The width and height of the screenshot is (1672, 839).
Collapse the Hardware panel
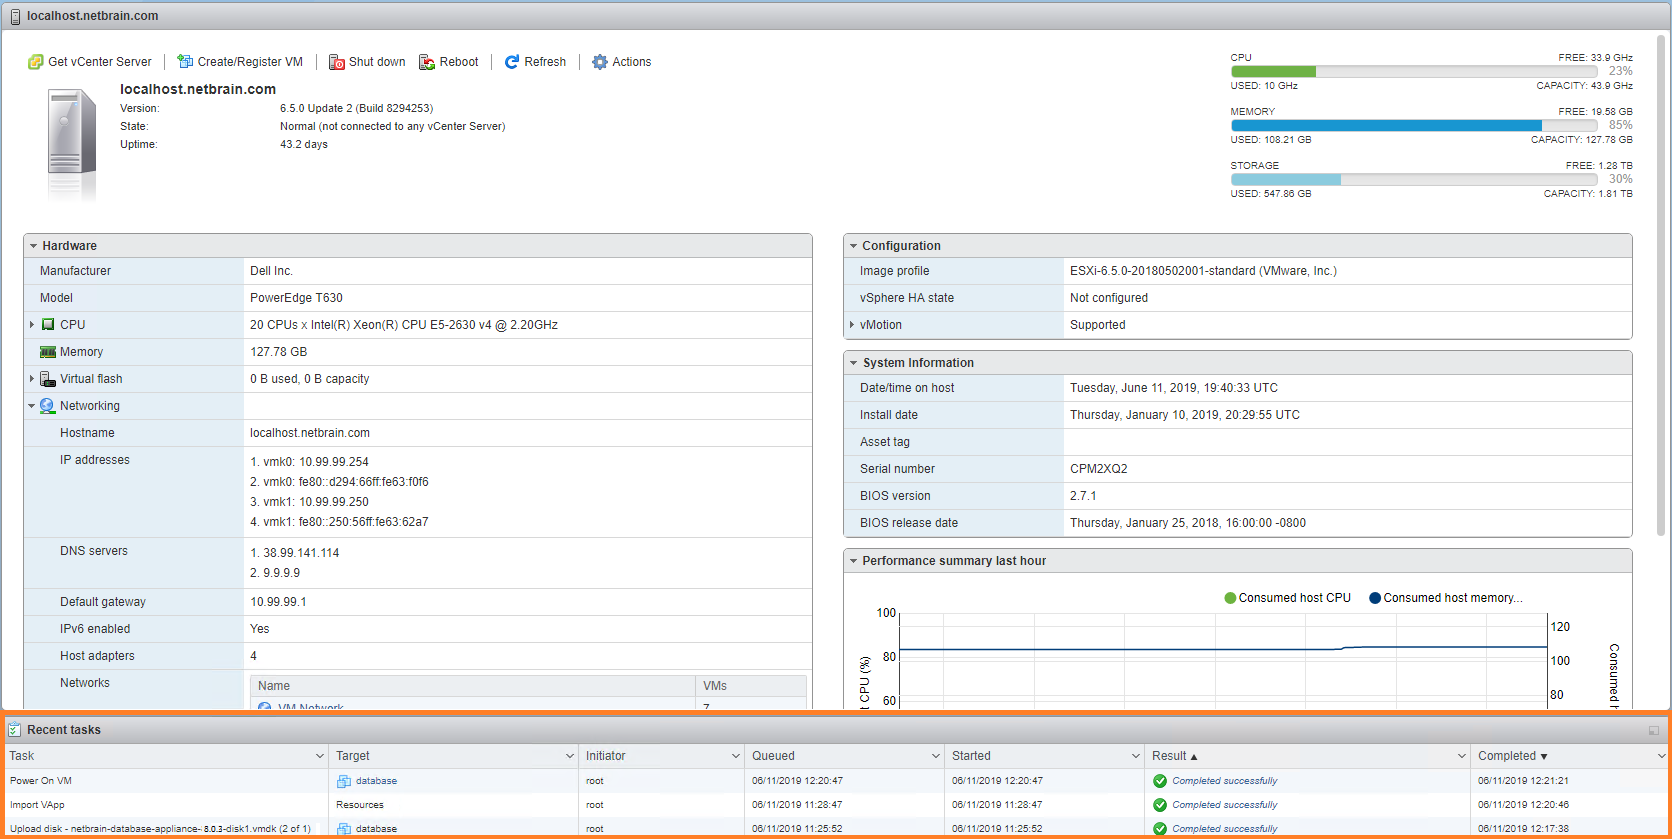point(33,246)
